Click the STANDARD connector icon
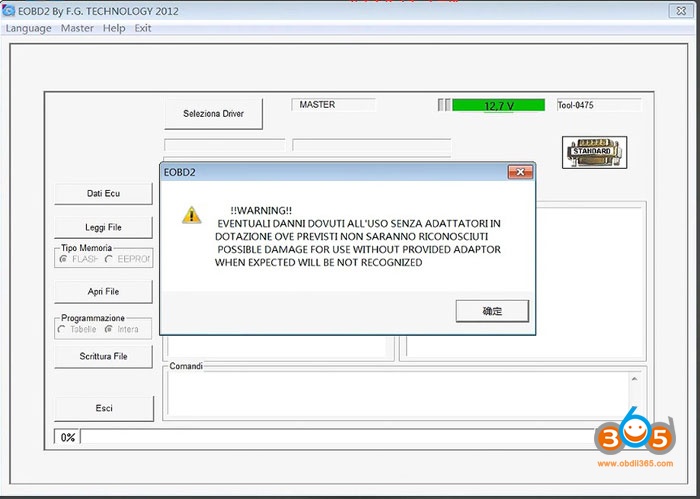This screenshot has height=499, width=700. (594, 152)
